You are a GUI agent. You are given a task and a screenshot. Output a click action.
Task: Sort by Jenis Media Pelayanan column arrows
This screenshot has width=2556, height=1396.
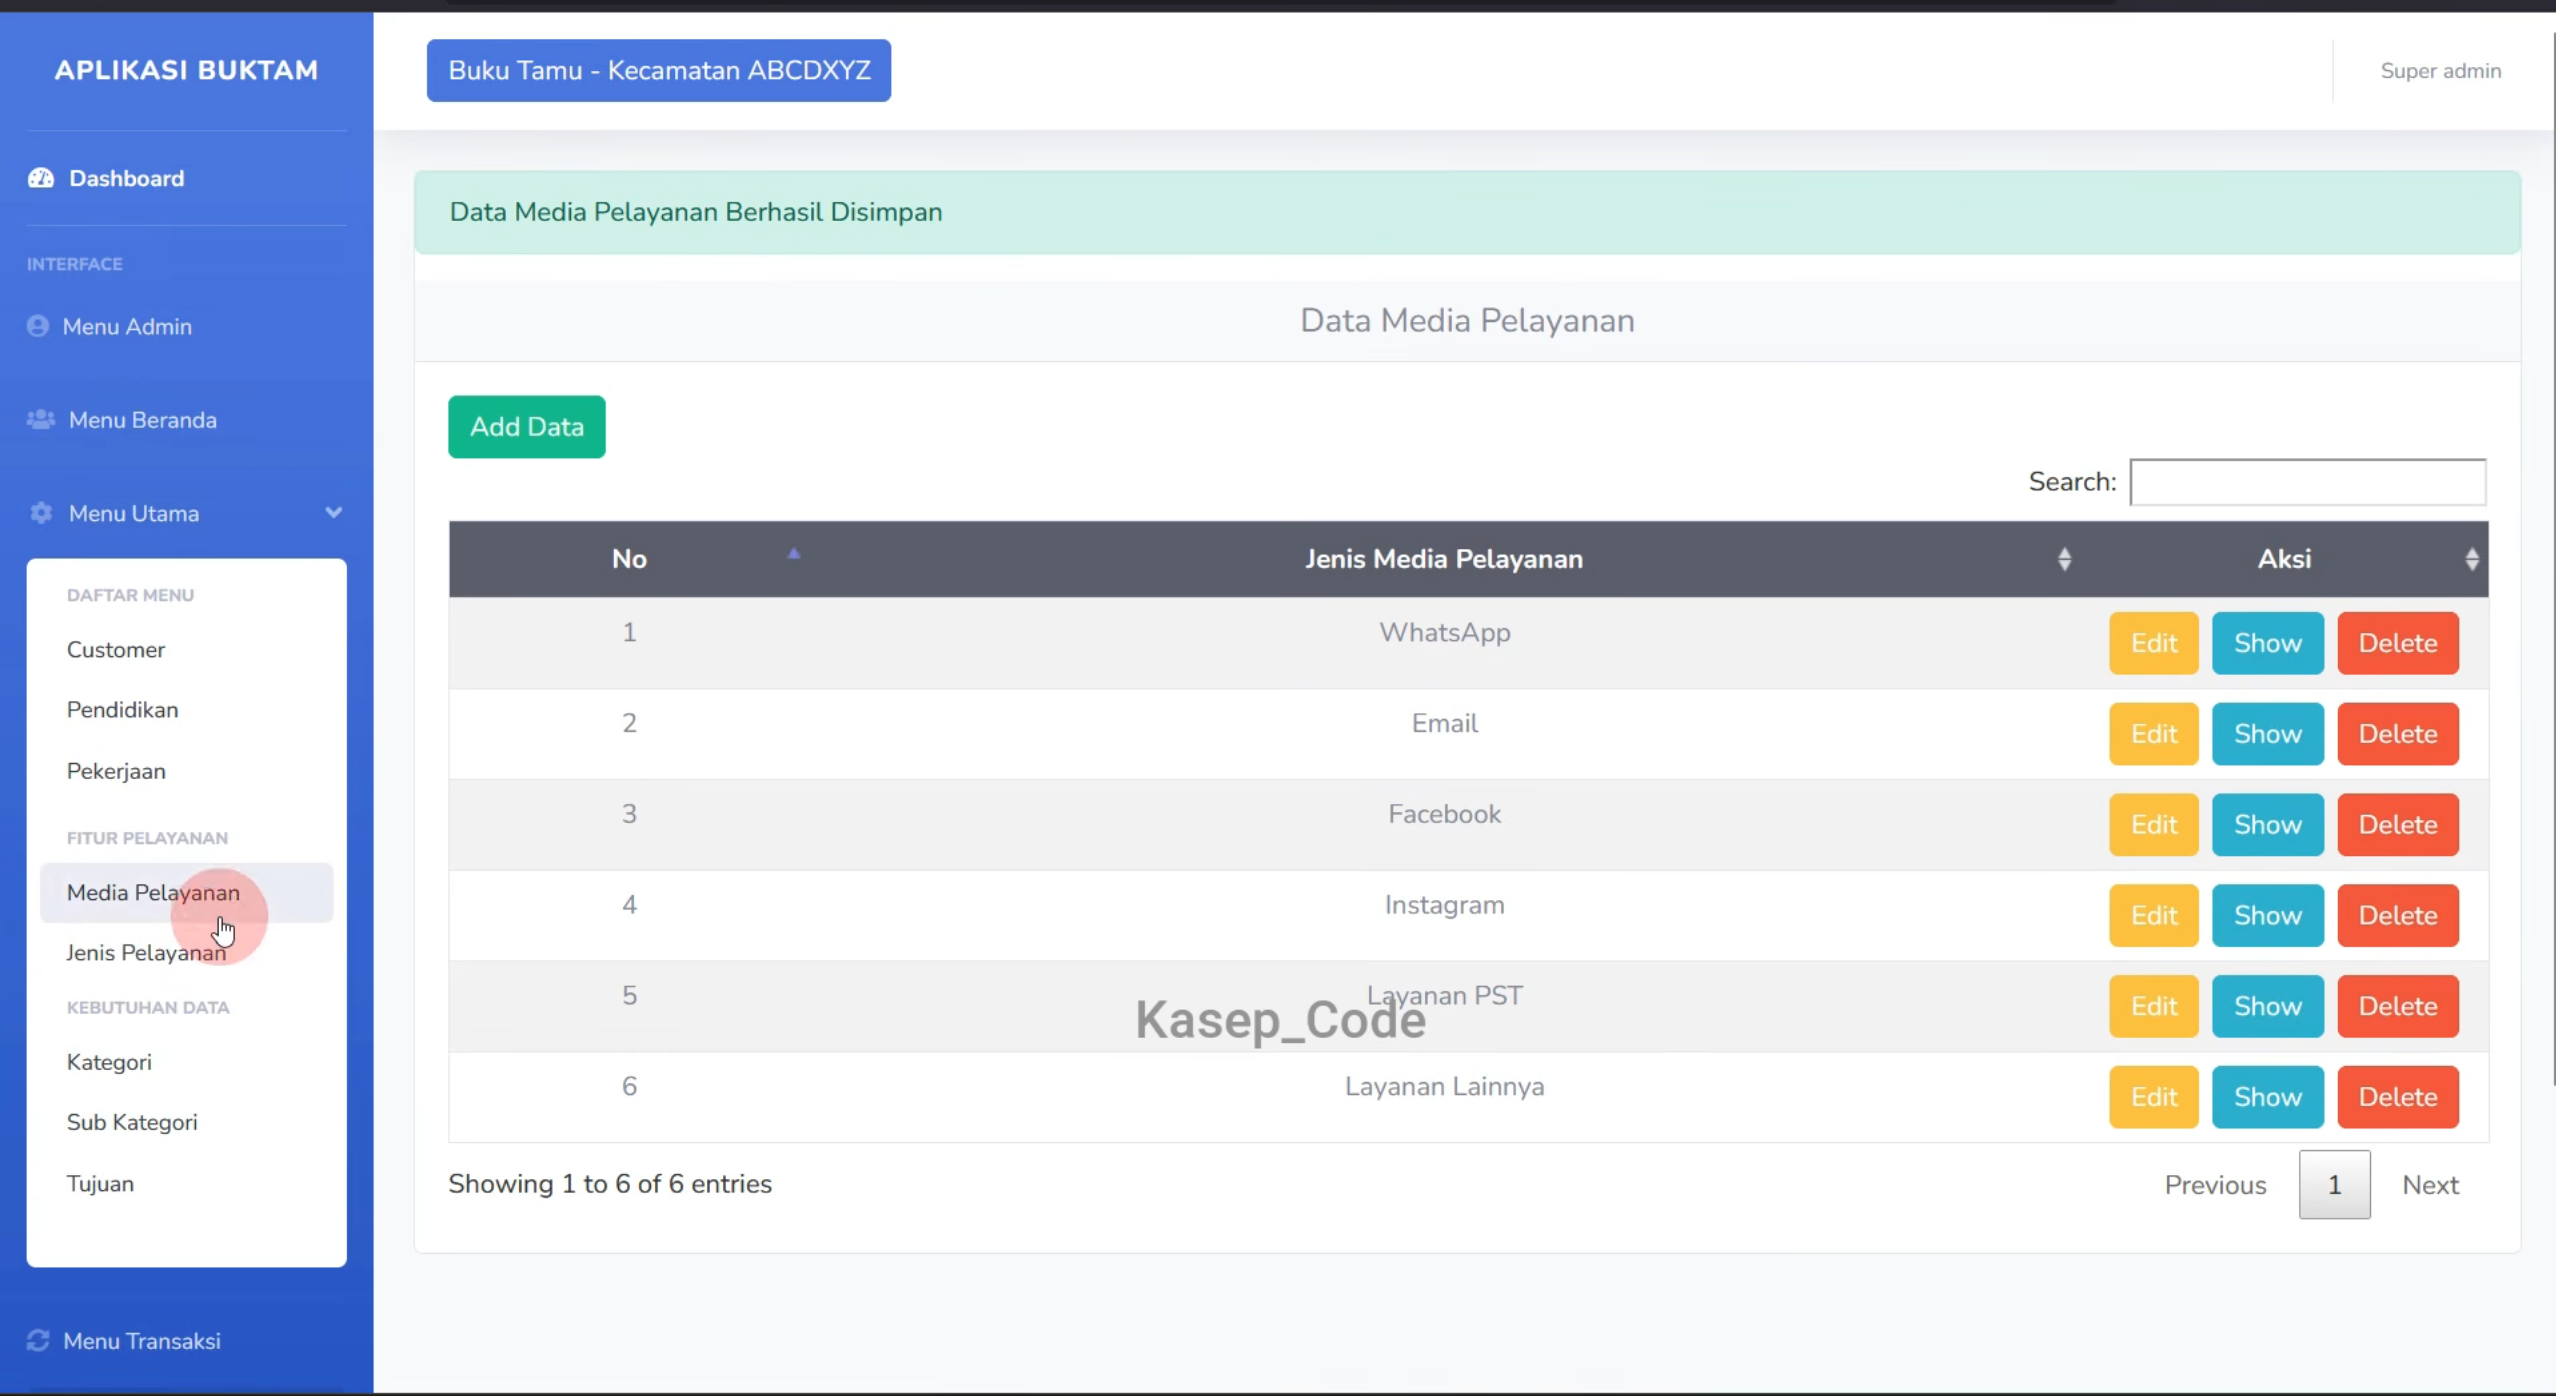2064,559
